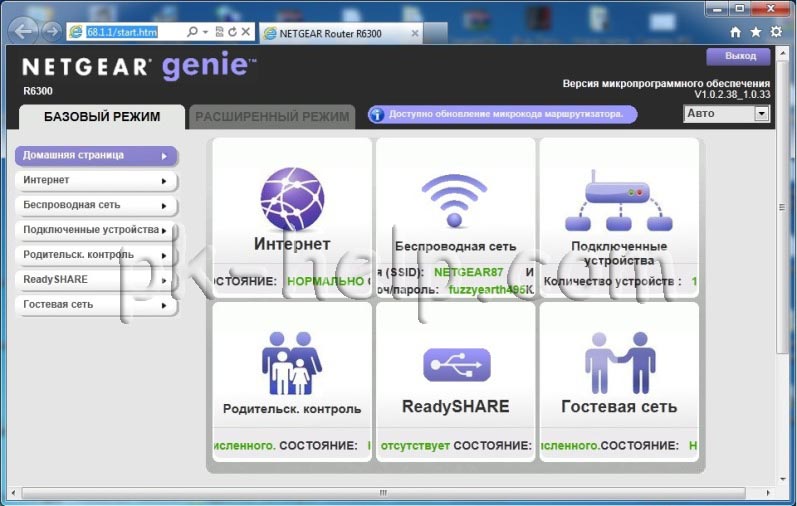Click the отсутствует ReadySHARE status text
The height and width of the screenshot is (506, 797).
[415, 445]
